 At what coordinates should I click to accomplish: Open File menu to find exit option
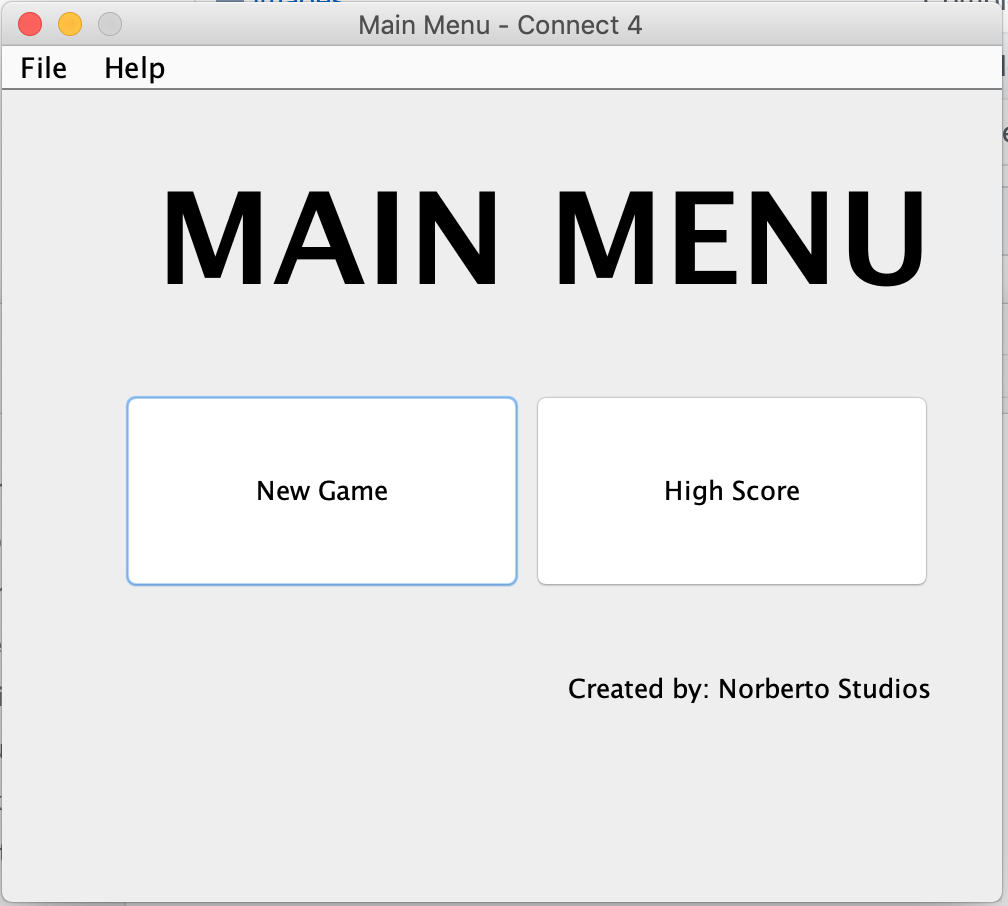pos(43,68)
